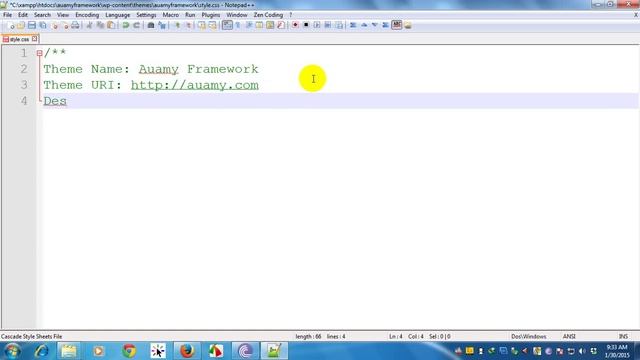Click the Print toolbar icon
The height and width of the screenshot is (360, 640).
75,25
